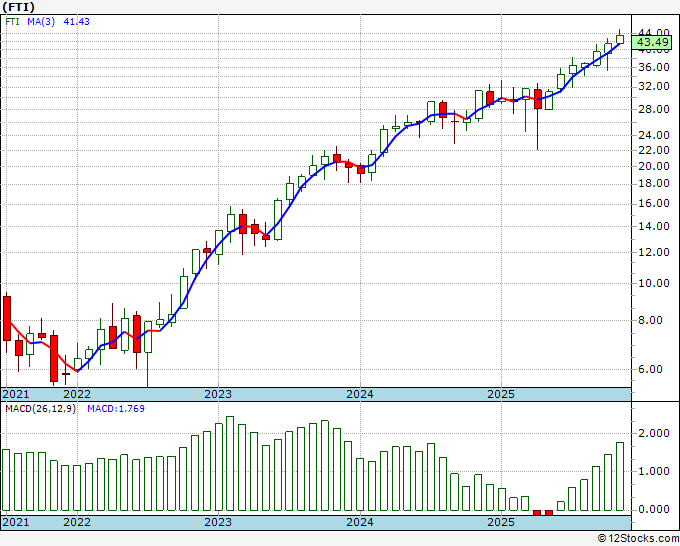Click the 43.49 current price tag
Viewport: 680px width, 546px height.
(x=654, y=42)
